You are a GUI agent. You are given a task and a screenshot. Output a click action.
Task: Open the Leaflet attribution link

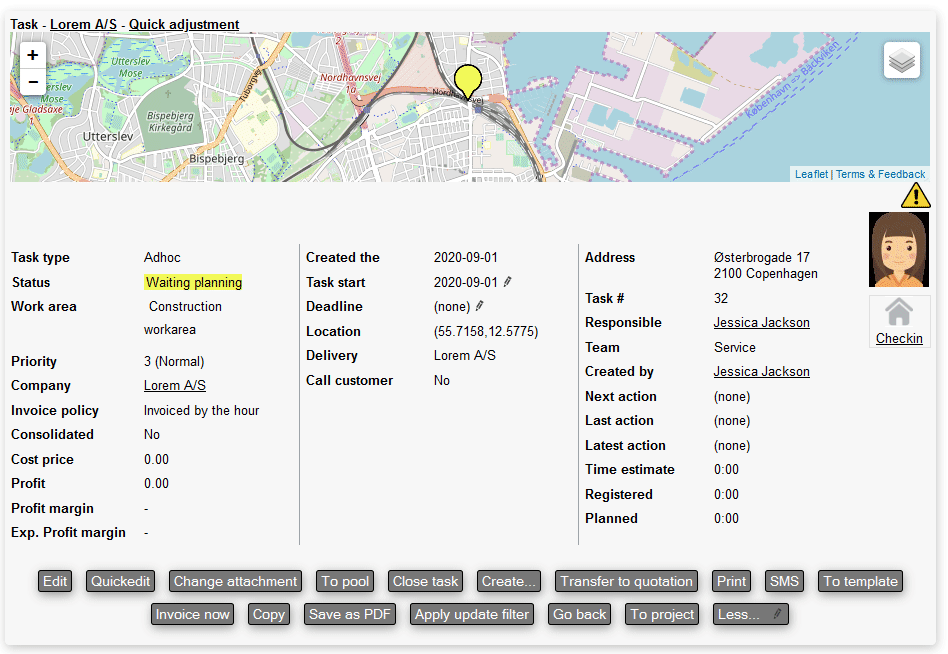pyautogui.click(x=811, y=174)
